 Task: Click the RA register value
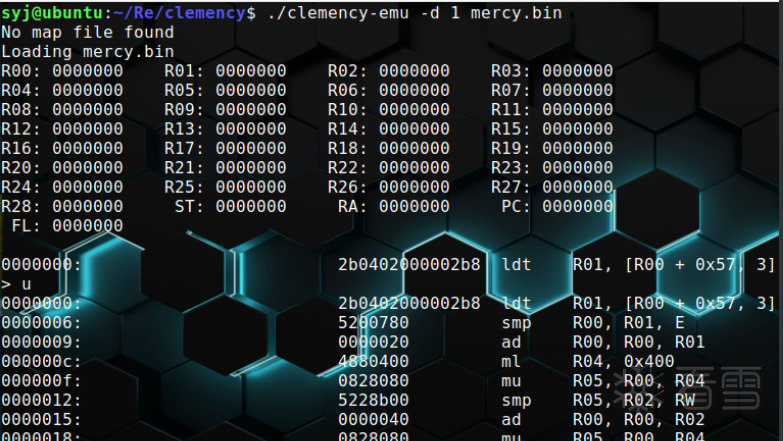pos(414,207)
